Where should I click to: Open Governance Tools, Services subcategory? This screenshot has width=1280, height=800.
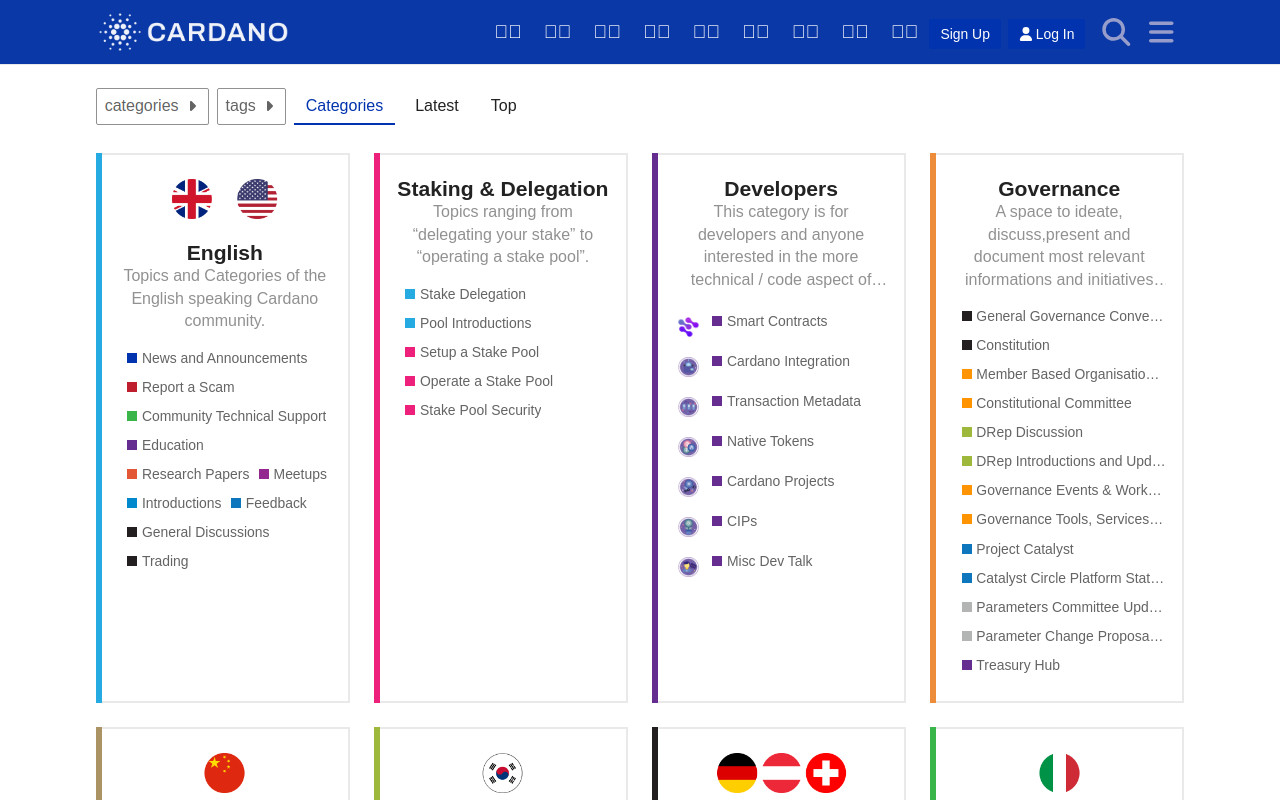coord(1063,519)
